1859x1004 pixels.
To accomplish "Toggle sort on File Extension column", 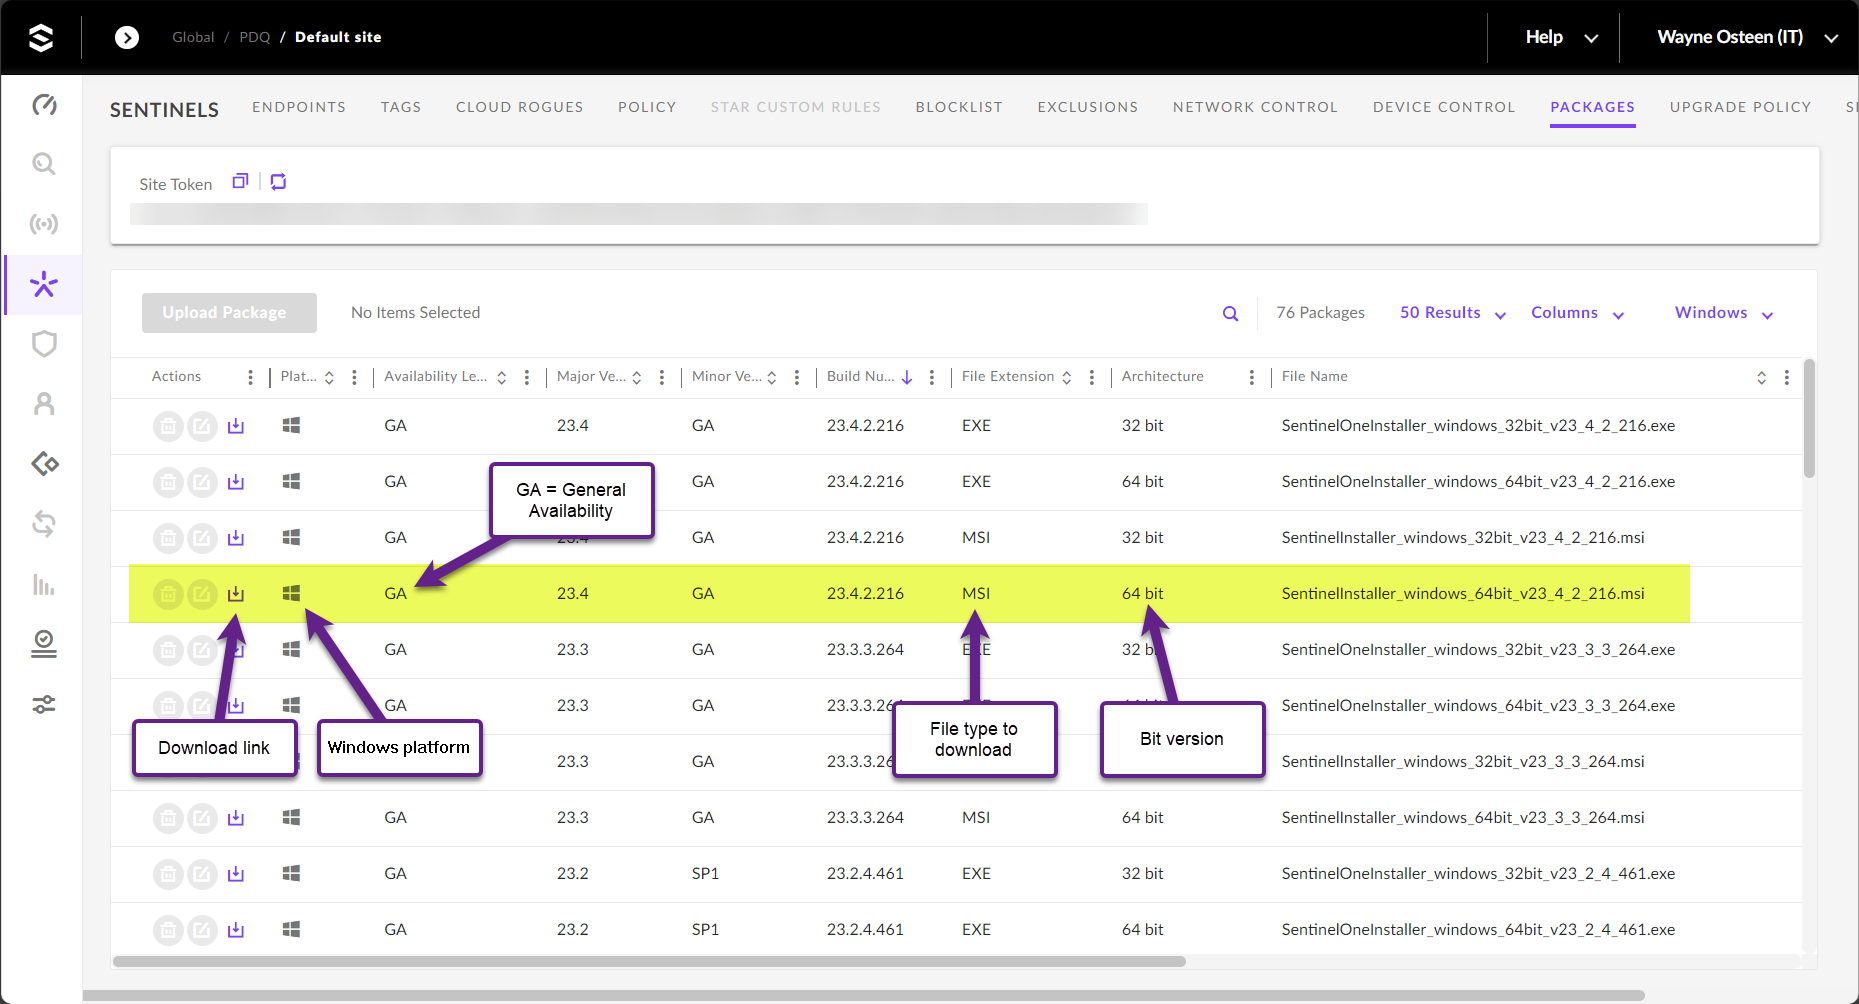I will [1067, 377].
